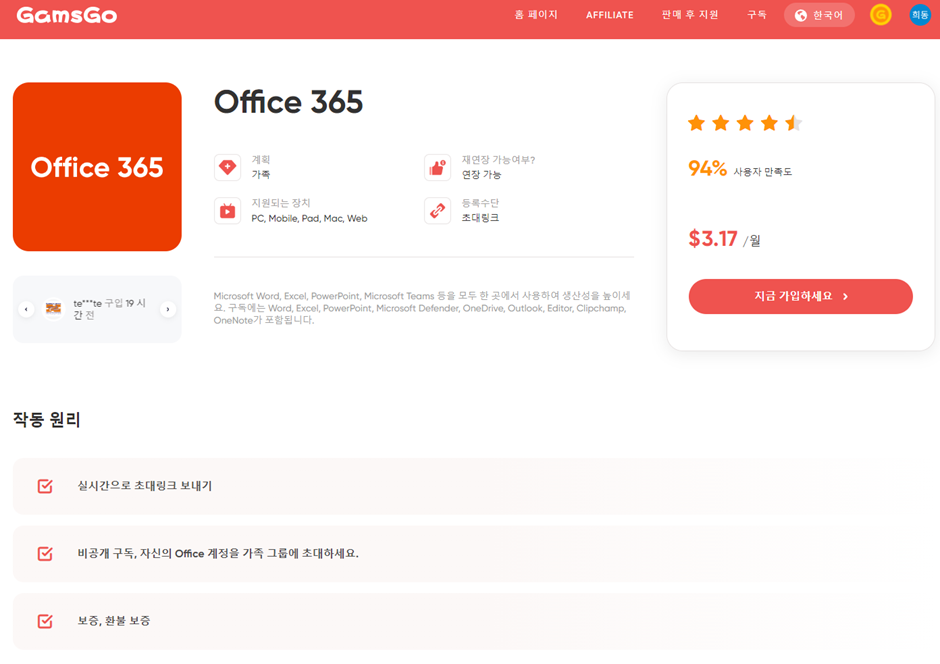940x664 pixels.
Task: Open the 한국어 language dropdown
Action: [819, 16]
